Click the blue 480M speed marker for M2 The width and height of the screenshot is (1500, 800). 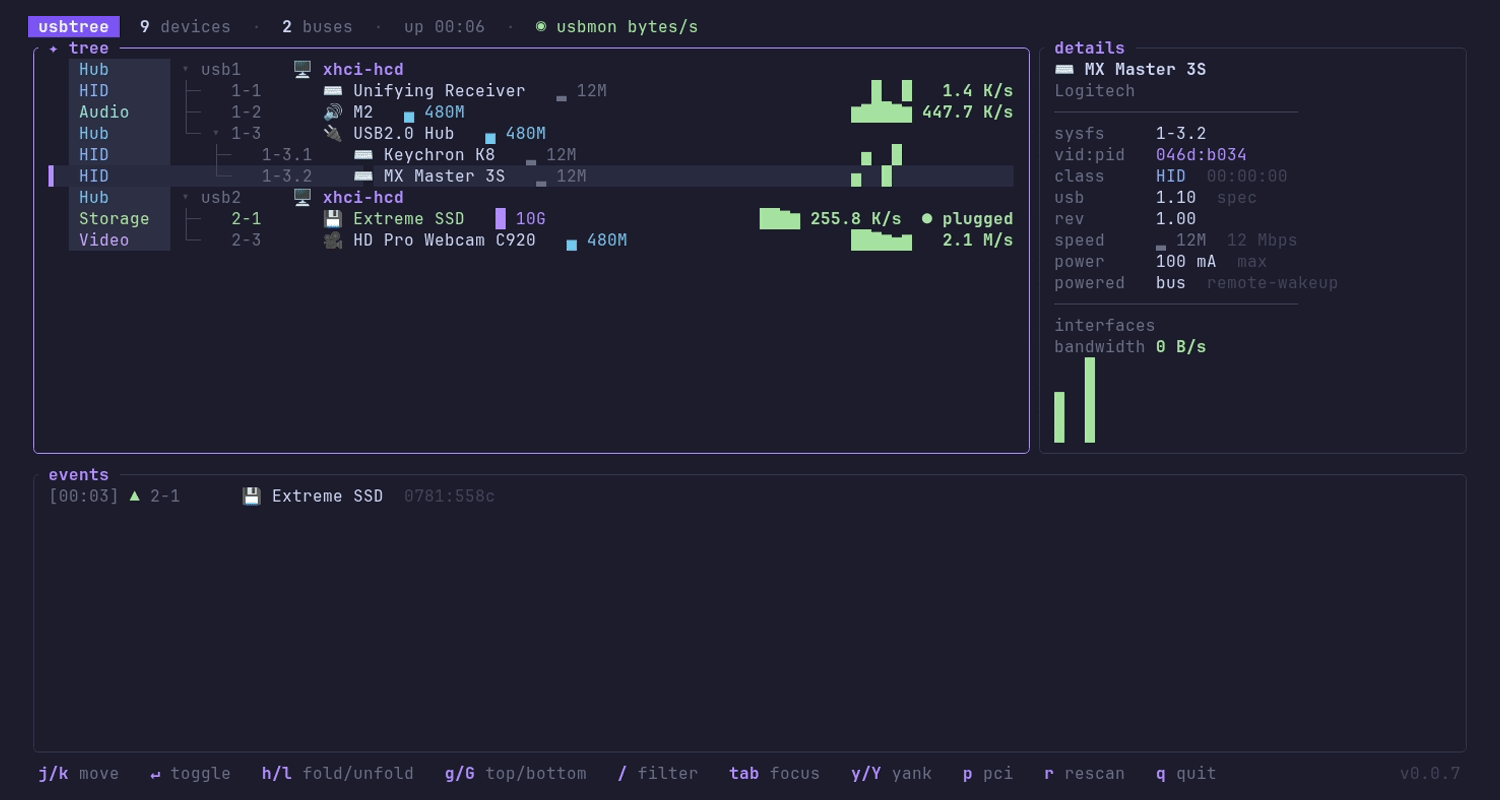409,117
